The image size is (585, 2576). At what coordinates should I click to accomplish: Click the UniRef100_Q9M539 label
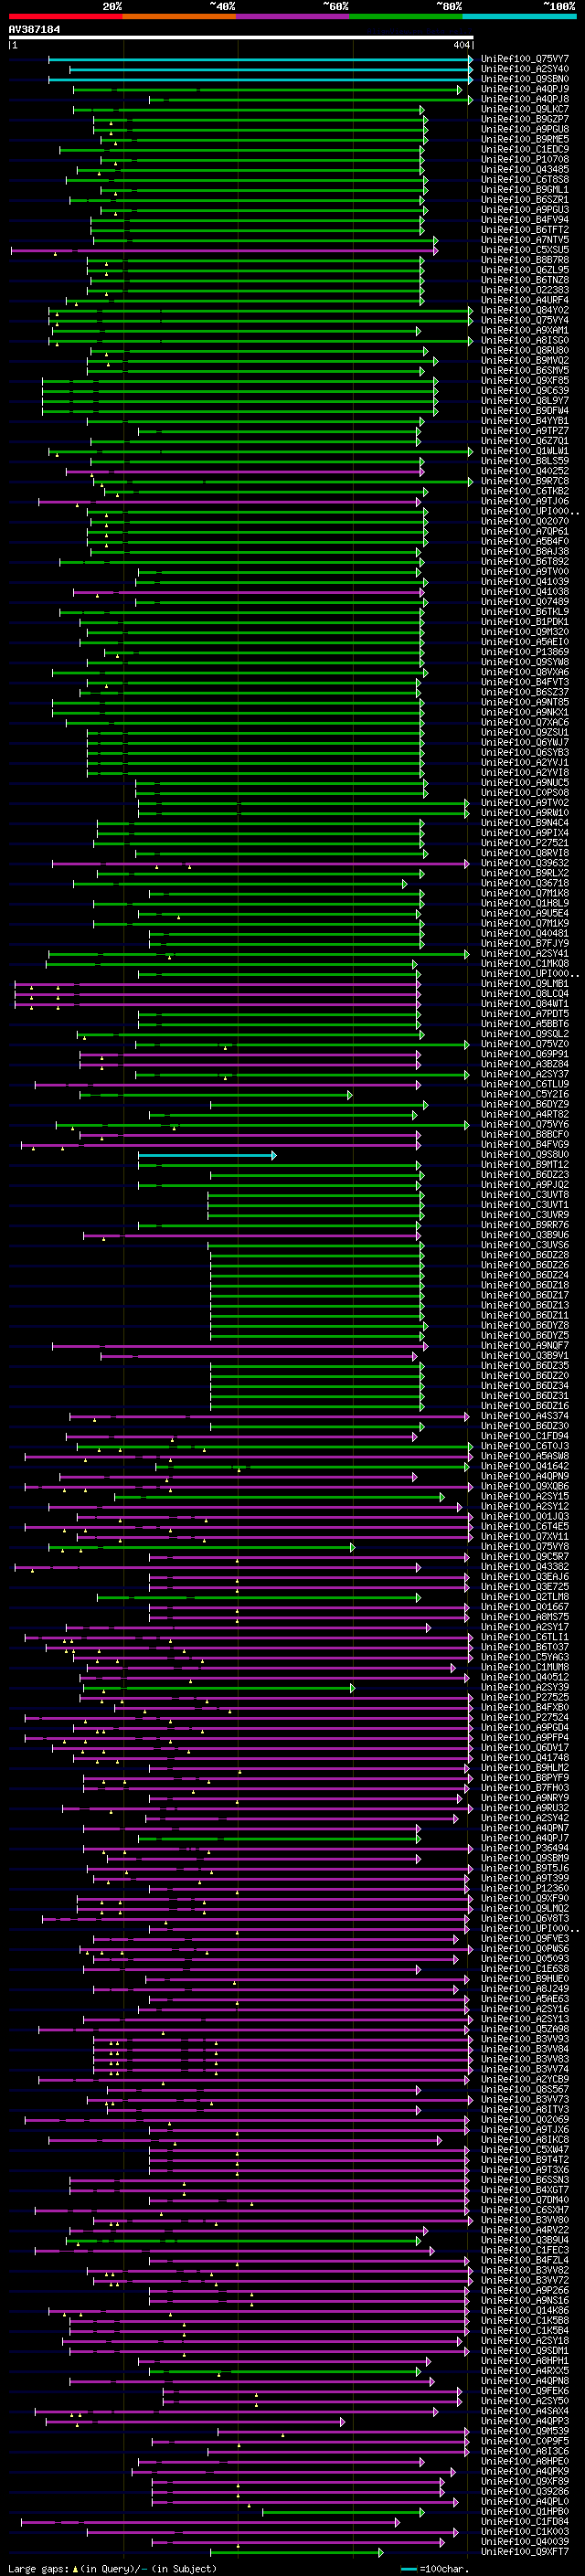tap(524, 2431)
